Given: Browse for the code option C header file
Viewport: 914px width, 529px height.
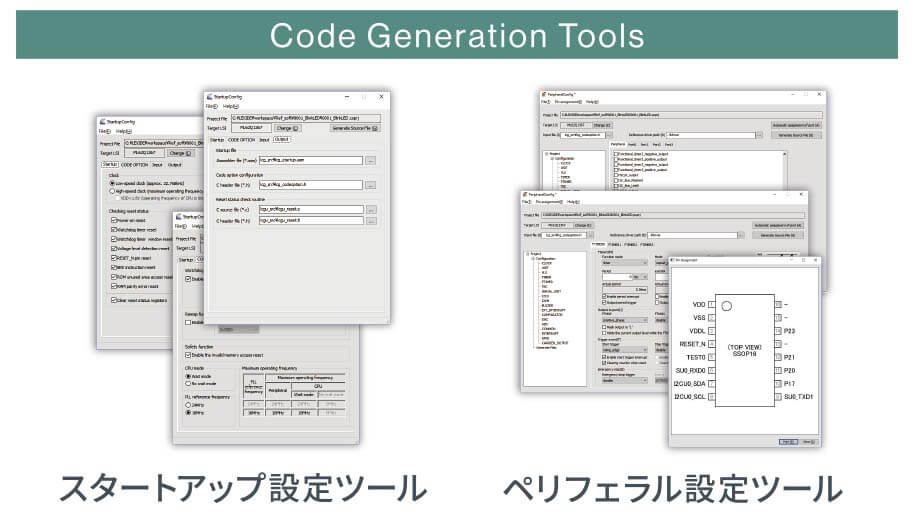Looking at the screenshot, I should (371, 185).
